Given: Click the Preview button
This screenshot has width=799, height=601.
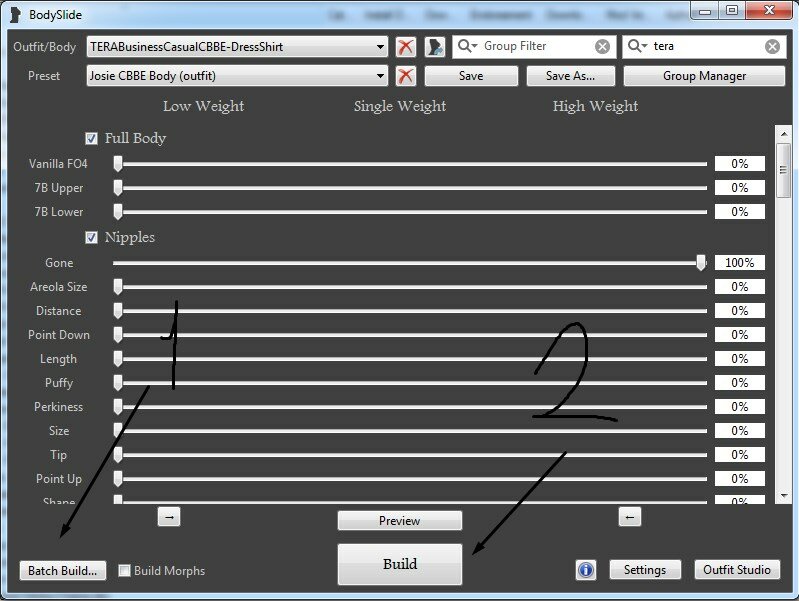Looking at the screenshot, I should 400,520.
